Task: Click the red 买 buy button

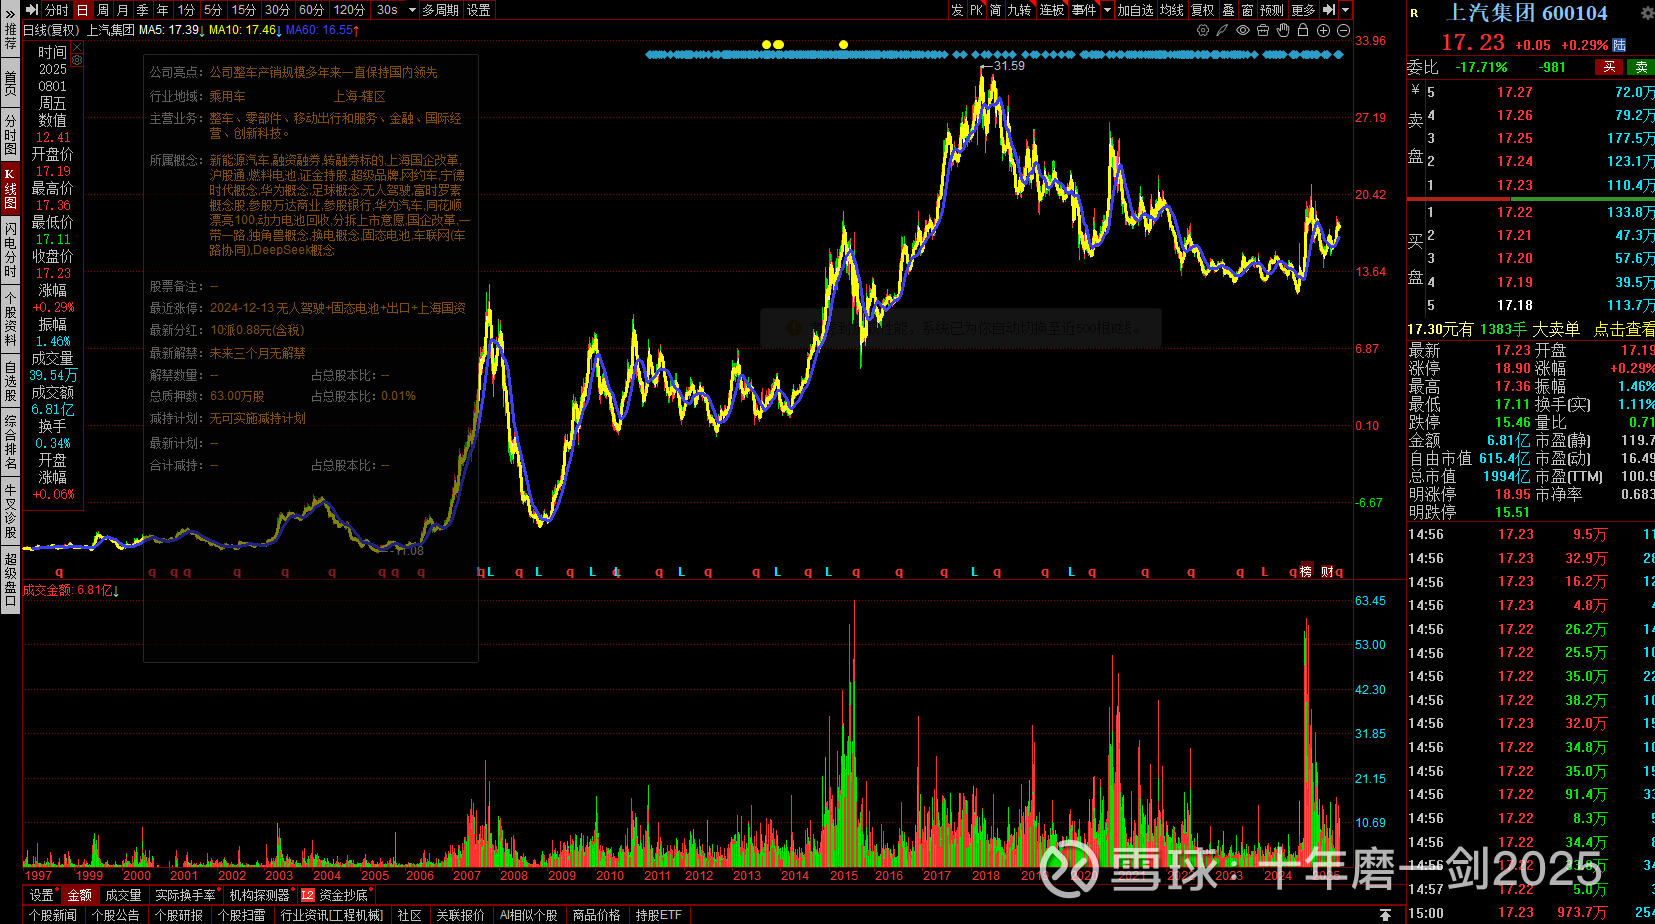Action: pos(1609,67)
